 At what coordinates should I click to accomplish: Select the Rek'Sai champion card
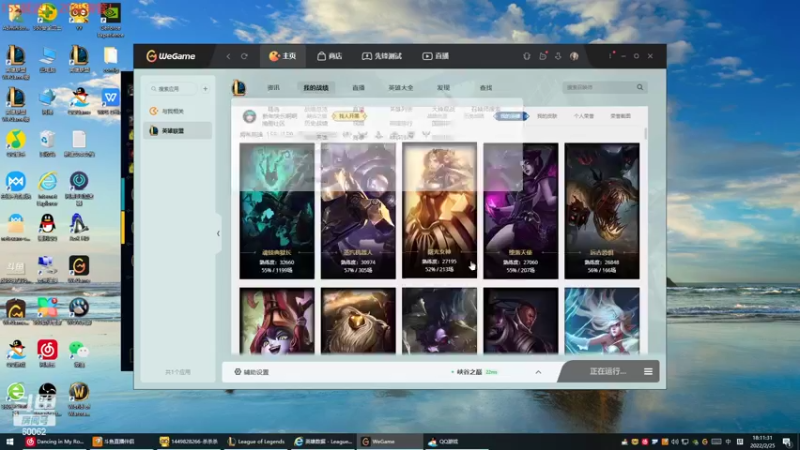[602, 211]
